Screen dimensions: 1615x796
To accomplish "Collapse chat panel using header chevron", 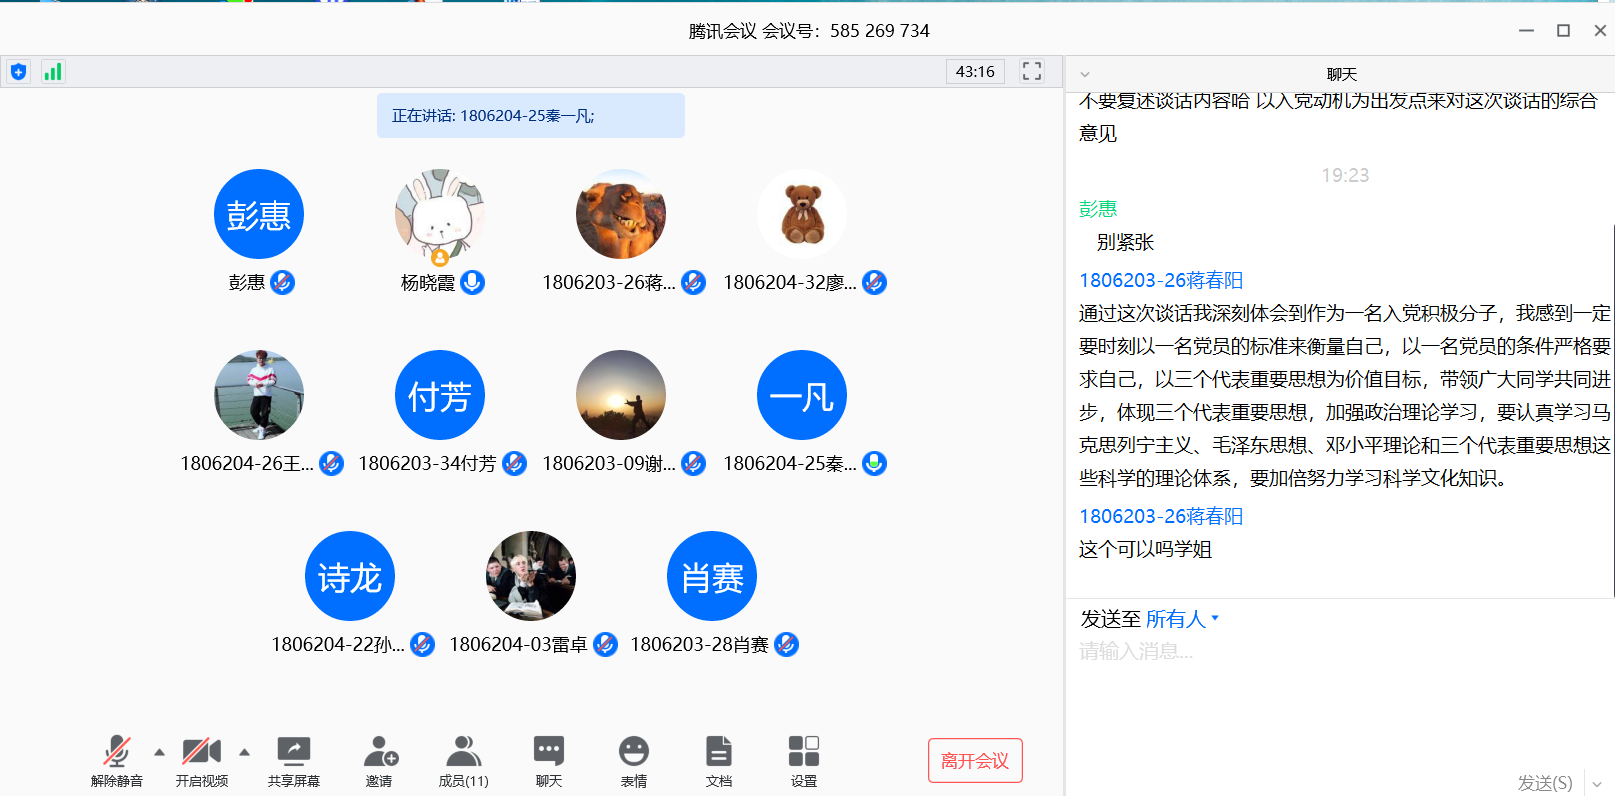I will [x=1085, y=75].
